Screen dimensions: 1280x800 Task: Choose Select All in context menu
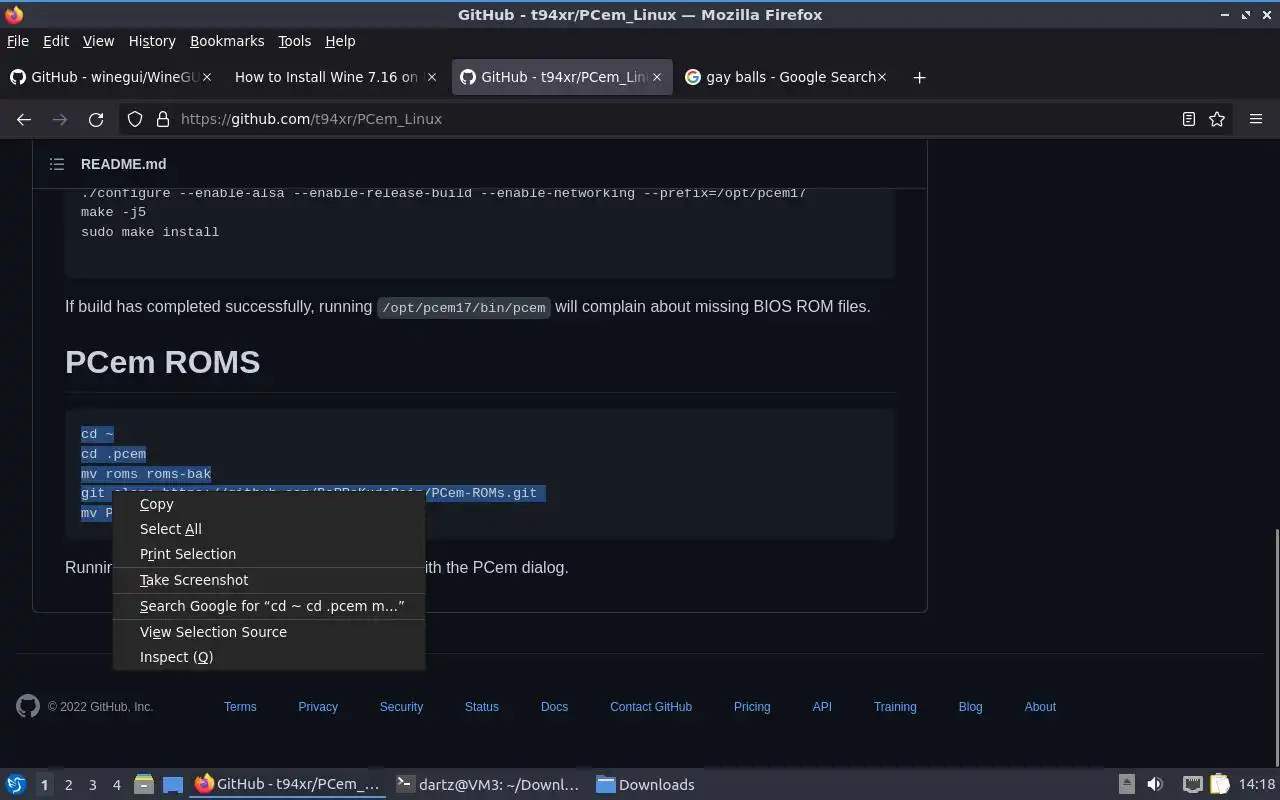[x=268, y=529]
